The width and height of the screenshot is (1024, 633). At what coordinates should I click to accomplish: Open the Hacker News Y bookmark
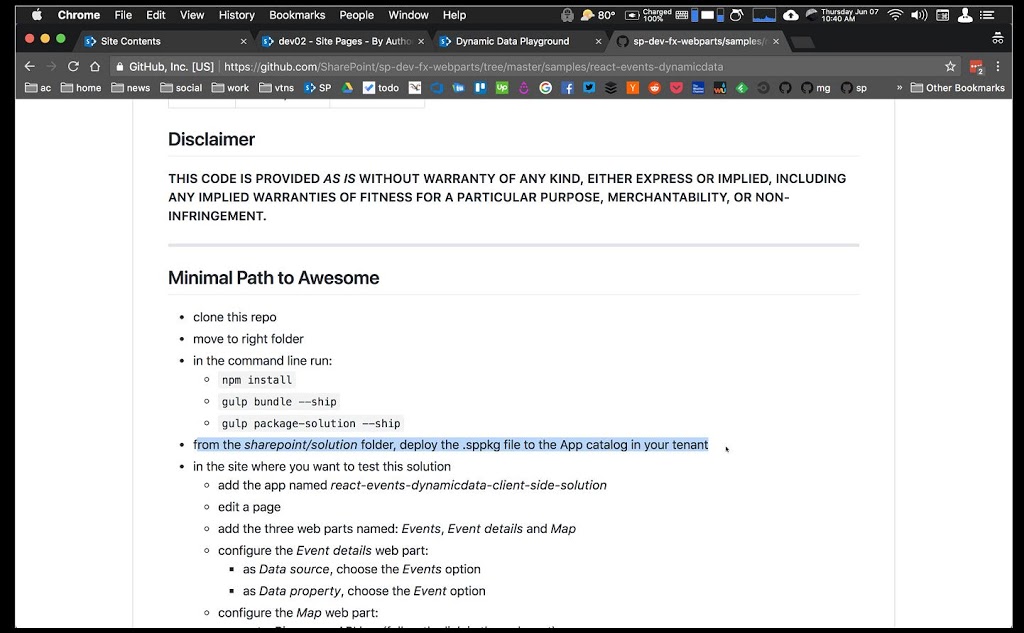[632, 88]
